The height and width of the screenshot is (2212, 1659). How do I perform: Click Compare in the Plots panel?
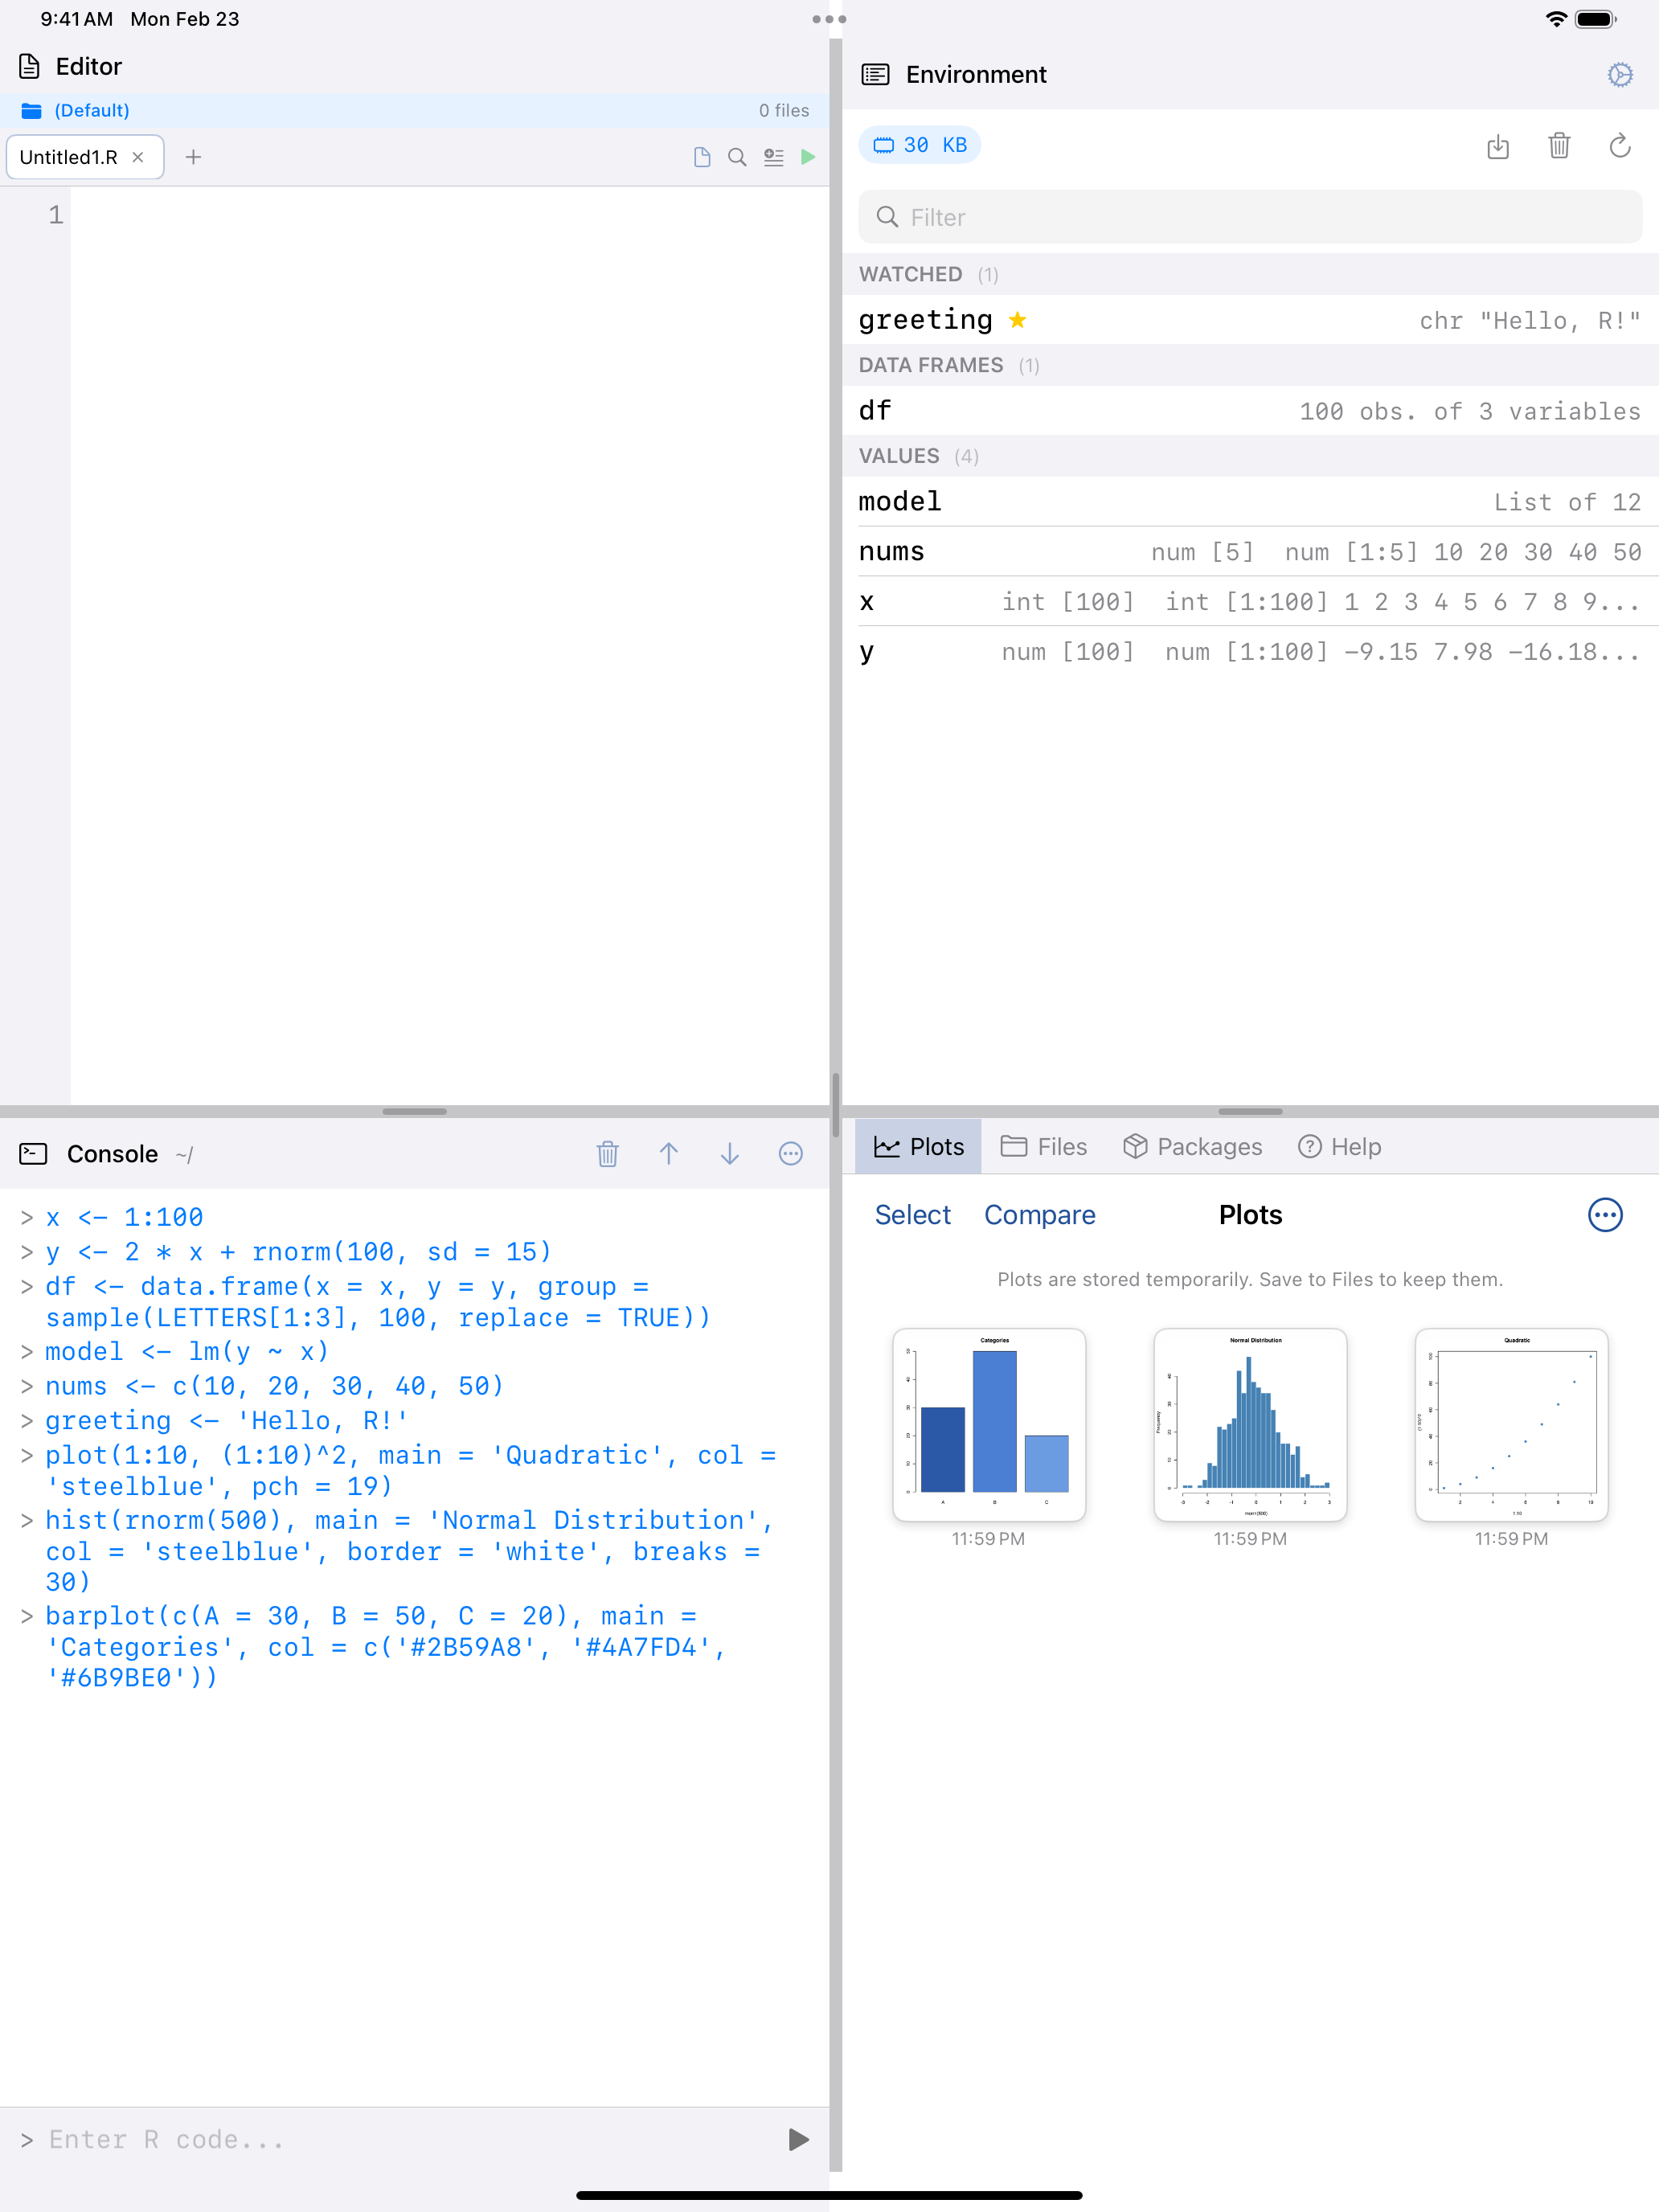pos(1040,1215)
